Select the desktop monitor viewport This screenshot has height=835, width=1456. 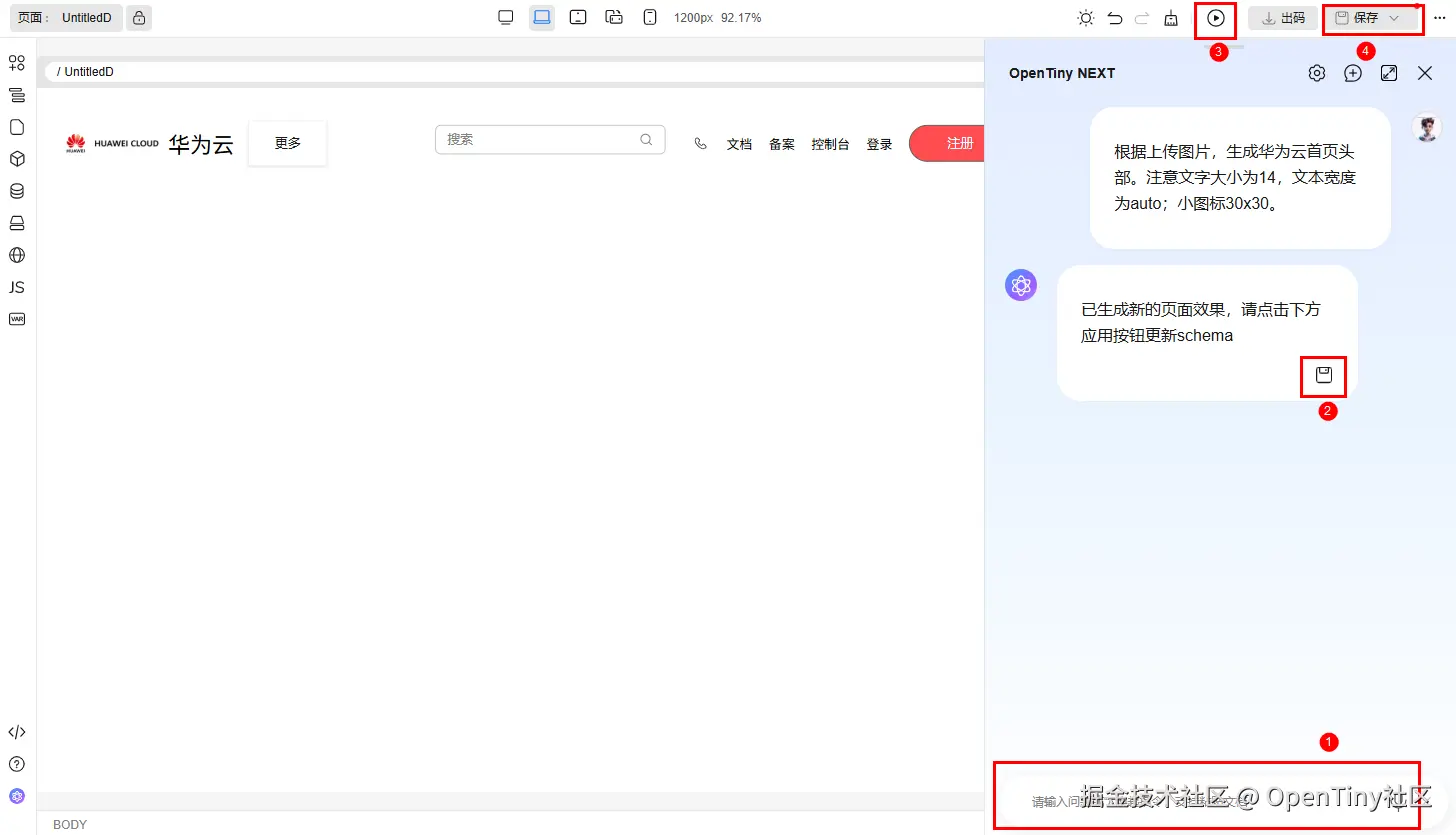tap(506, 17)
